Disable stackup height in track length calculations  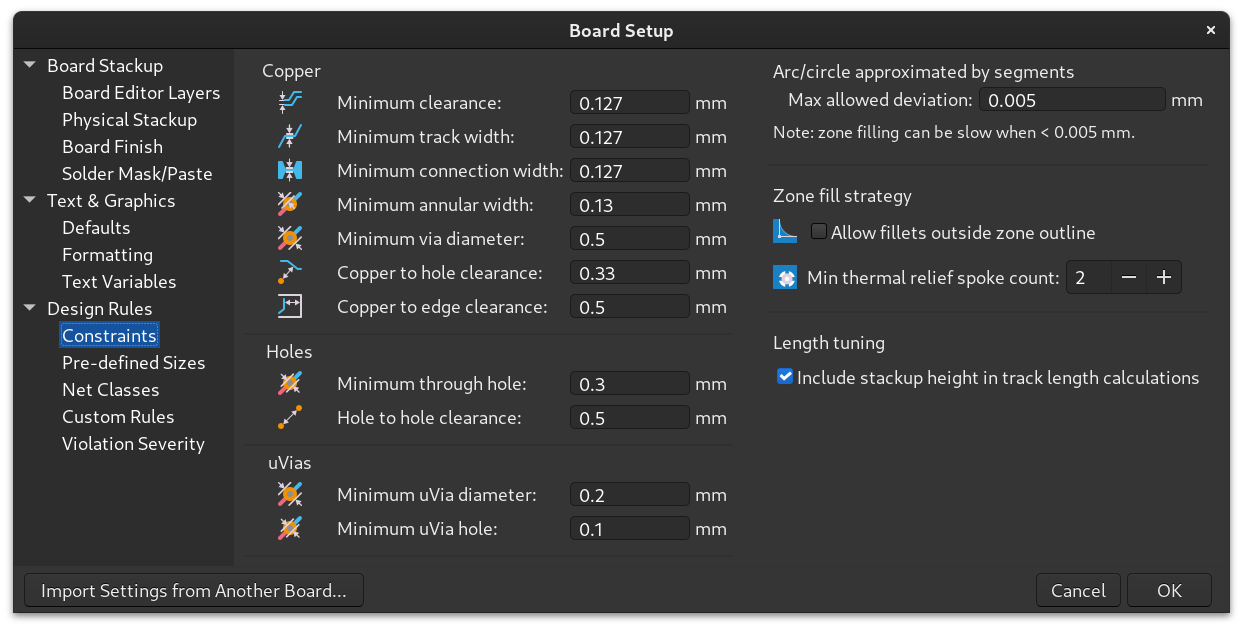tap(783, 377)
